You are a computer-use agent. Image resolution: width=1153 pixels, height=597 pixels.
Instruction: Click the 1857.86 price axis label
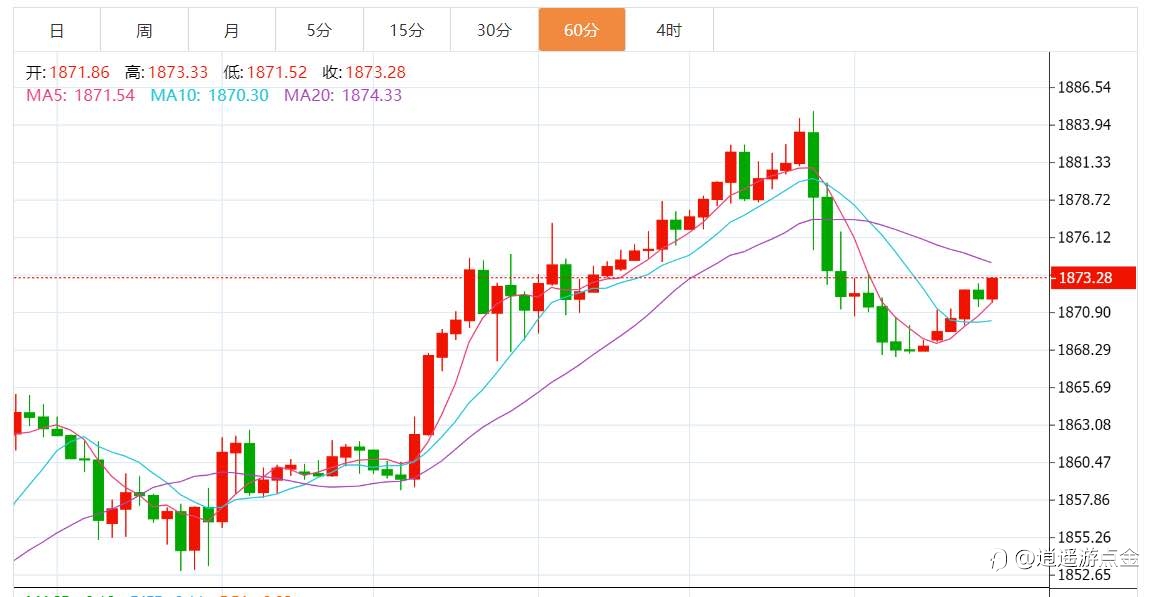pyautogui.click(x=1084, y=500)
